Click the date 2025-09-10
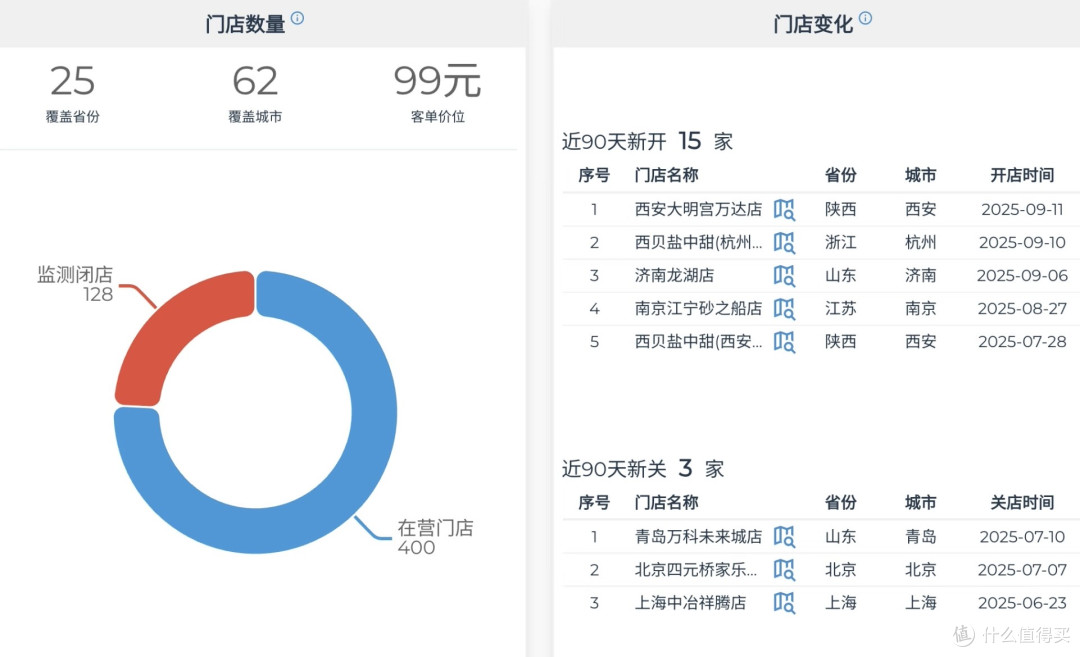This screenshot has height=657, width=1080. pos(1022,242)
